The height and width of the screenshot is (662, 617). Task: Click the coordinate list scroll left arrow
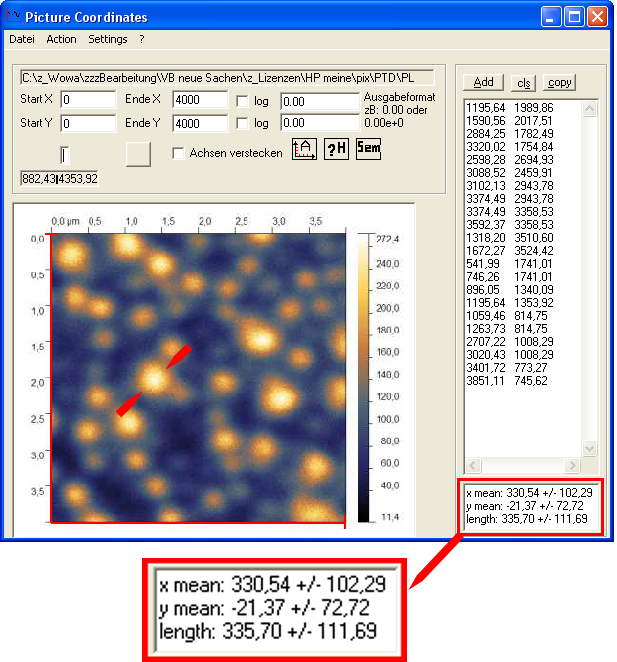pos(473,465)
